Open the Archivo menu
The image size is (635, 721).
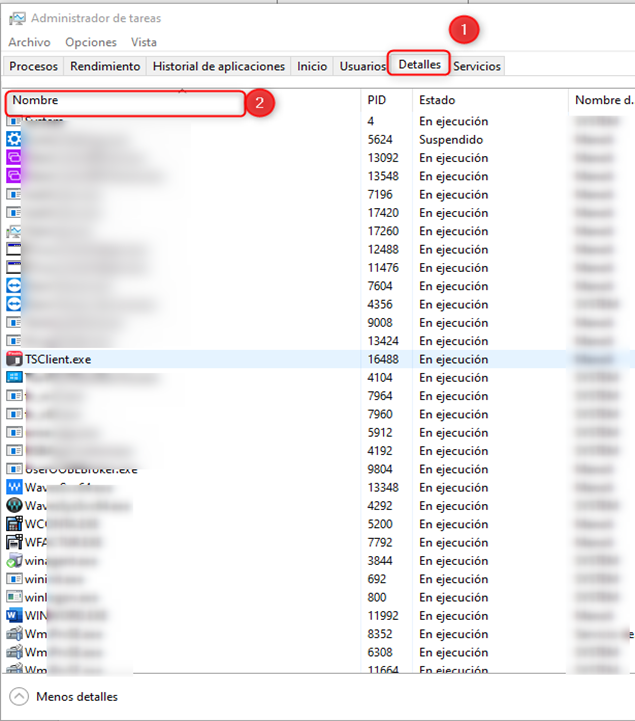[29, 42]
